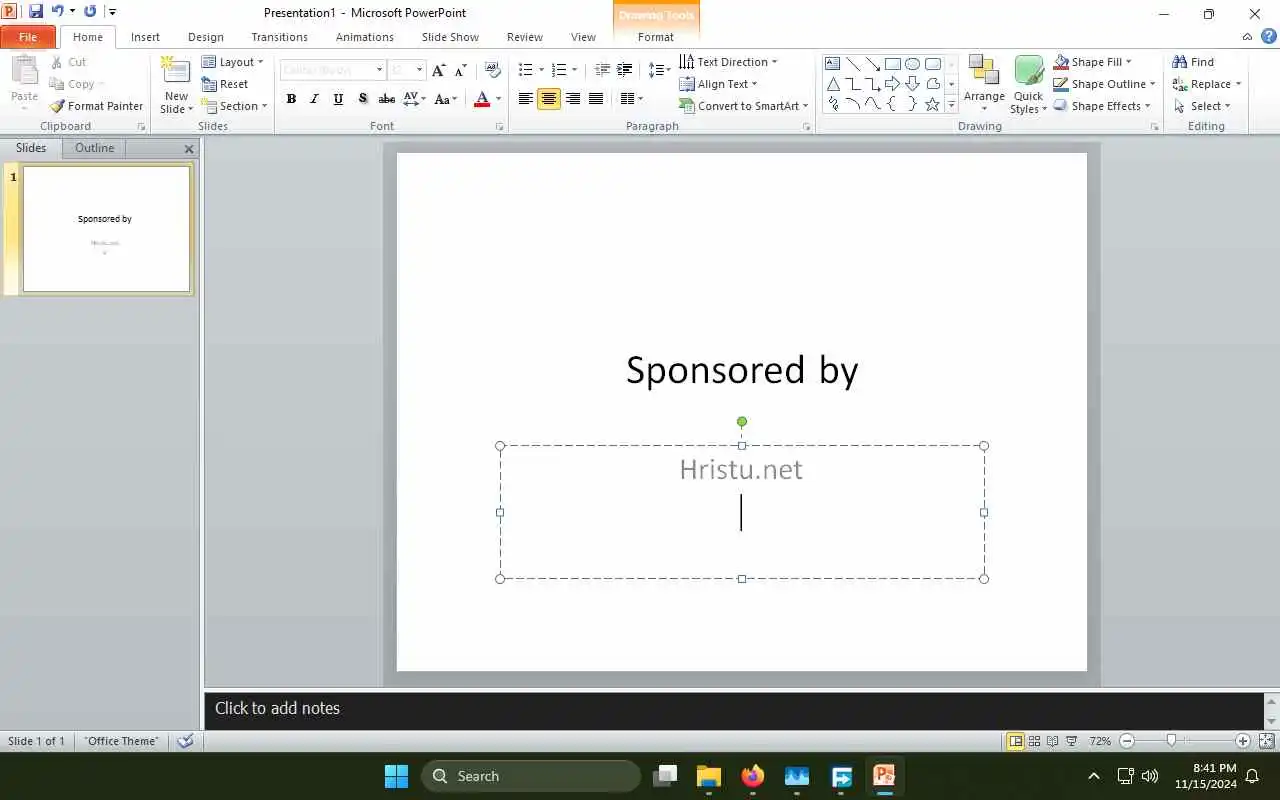Screen dimensions: 1280x800
Task: Start Slide Show from status bar
Action: click(1071, 741)
